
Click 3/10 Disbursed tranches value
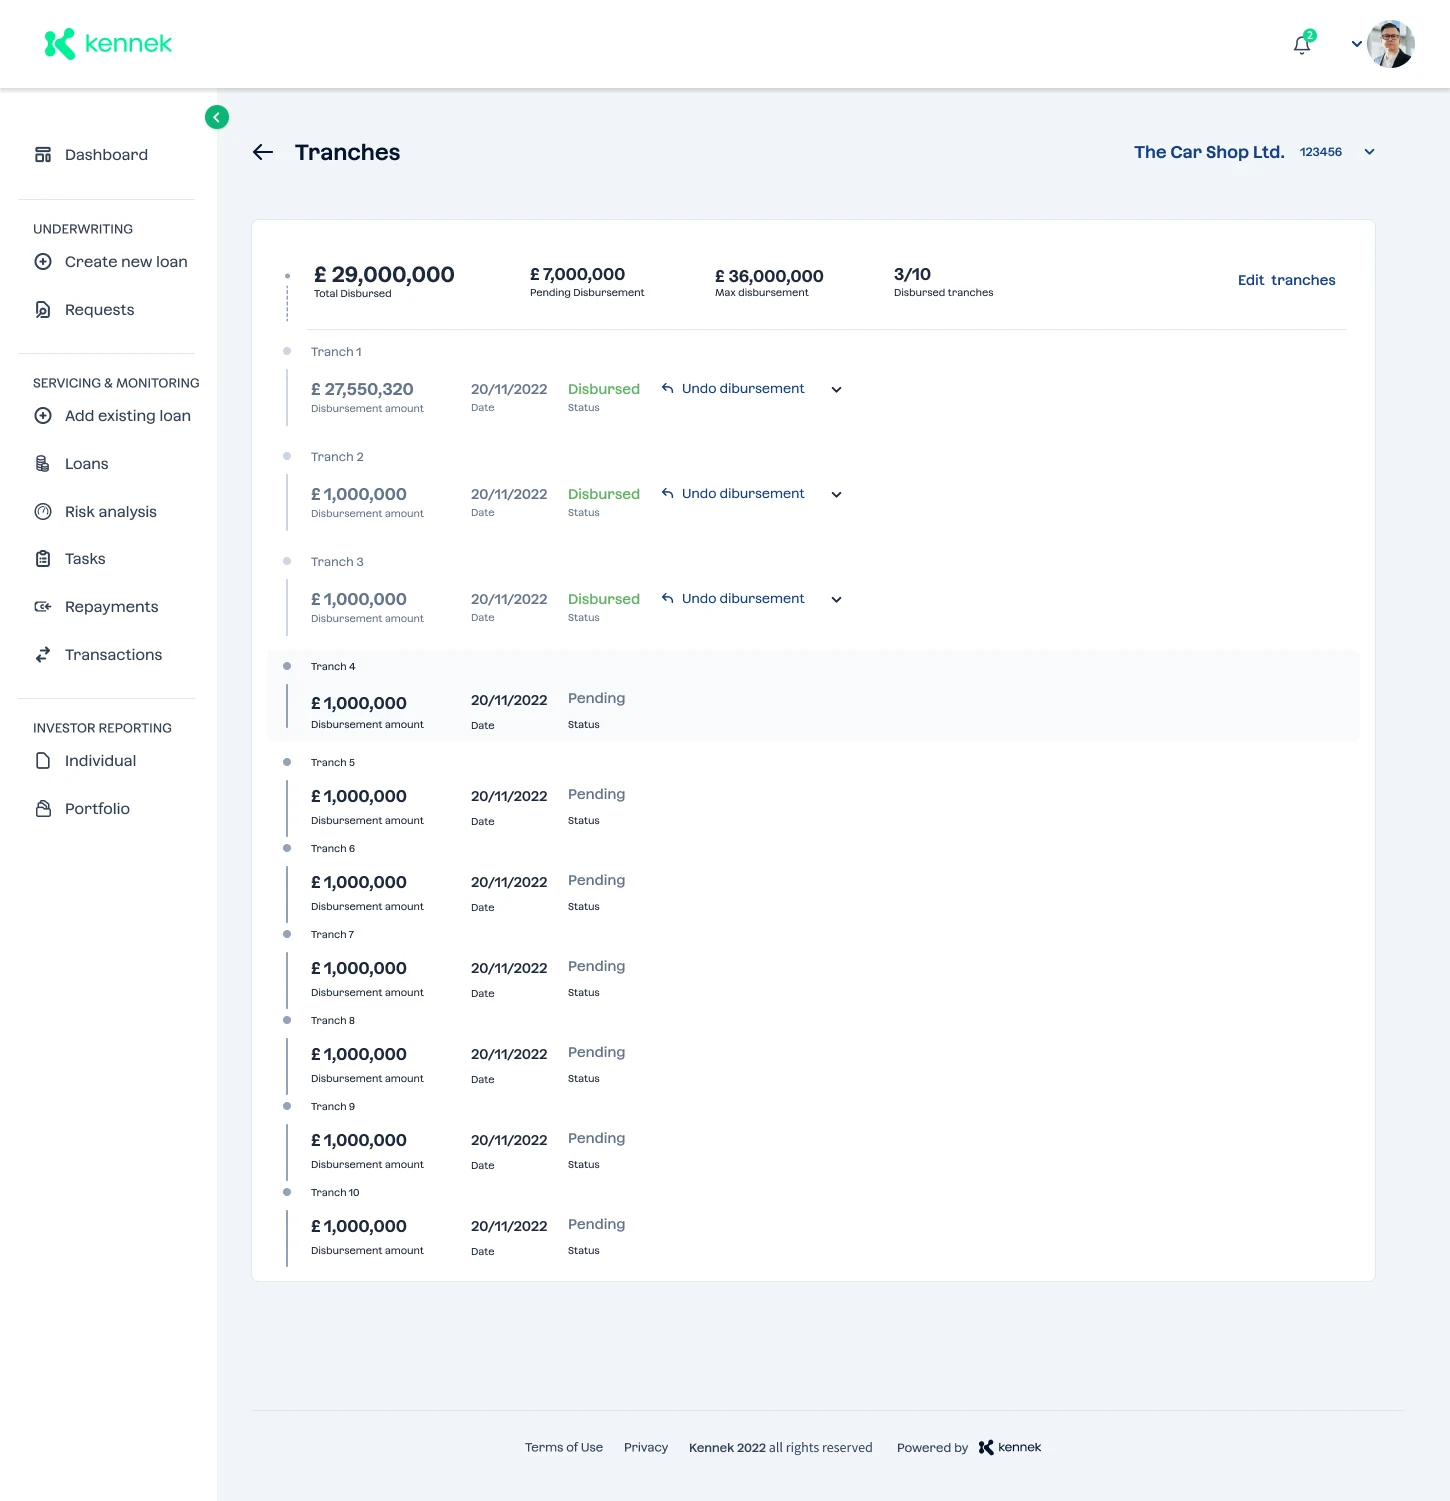click(x=912, y=274)
